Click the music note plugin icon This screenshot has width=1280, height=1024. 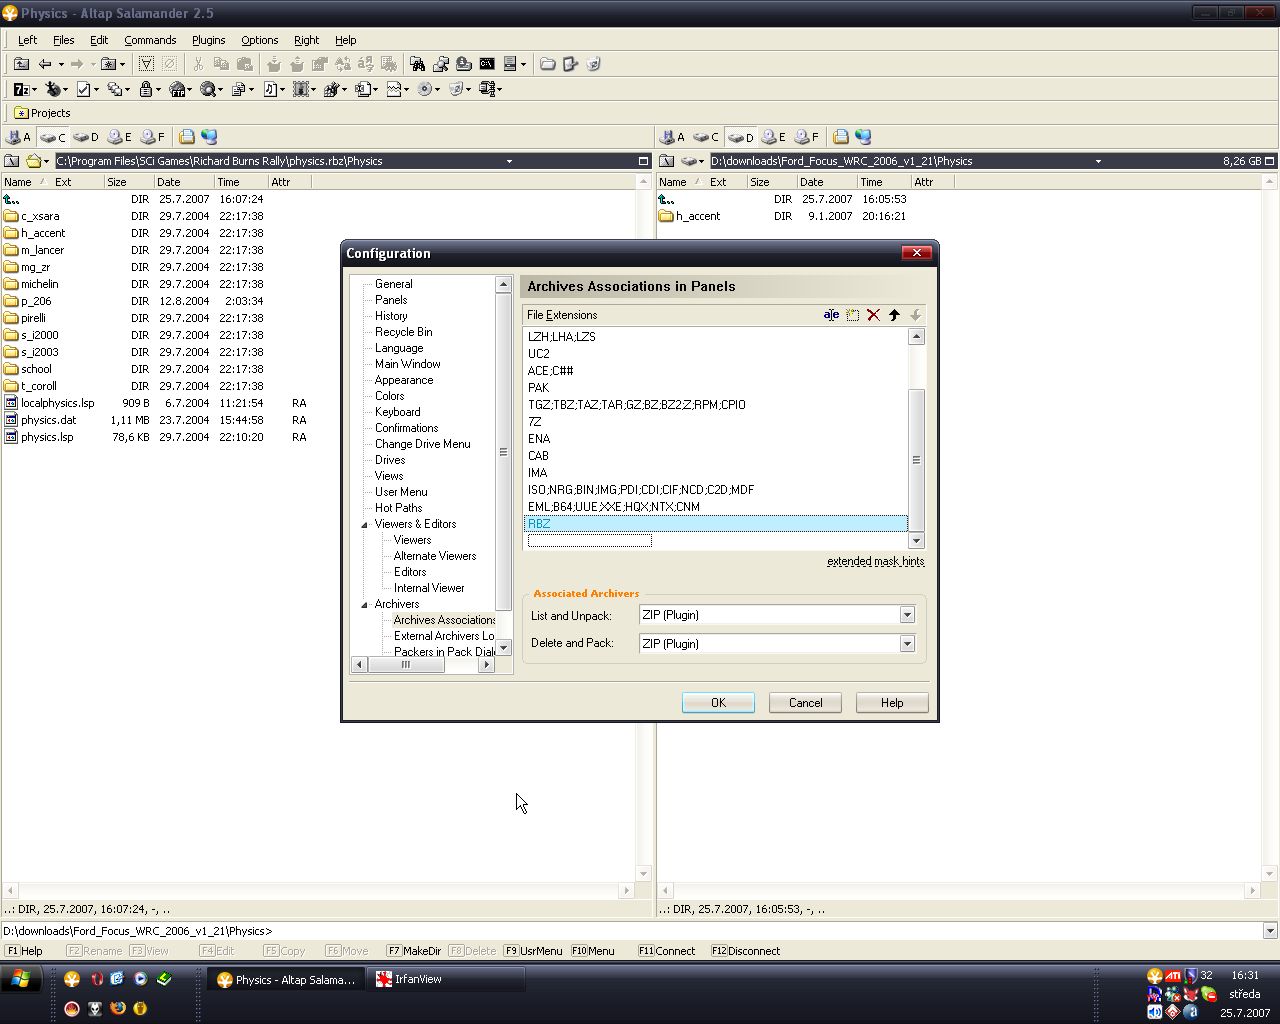pyautogui.click(x=269, y=89)
